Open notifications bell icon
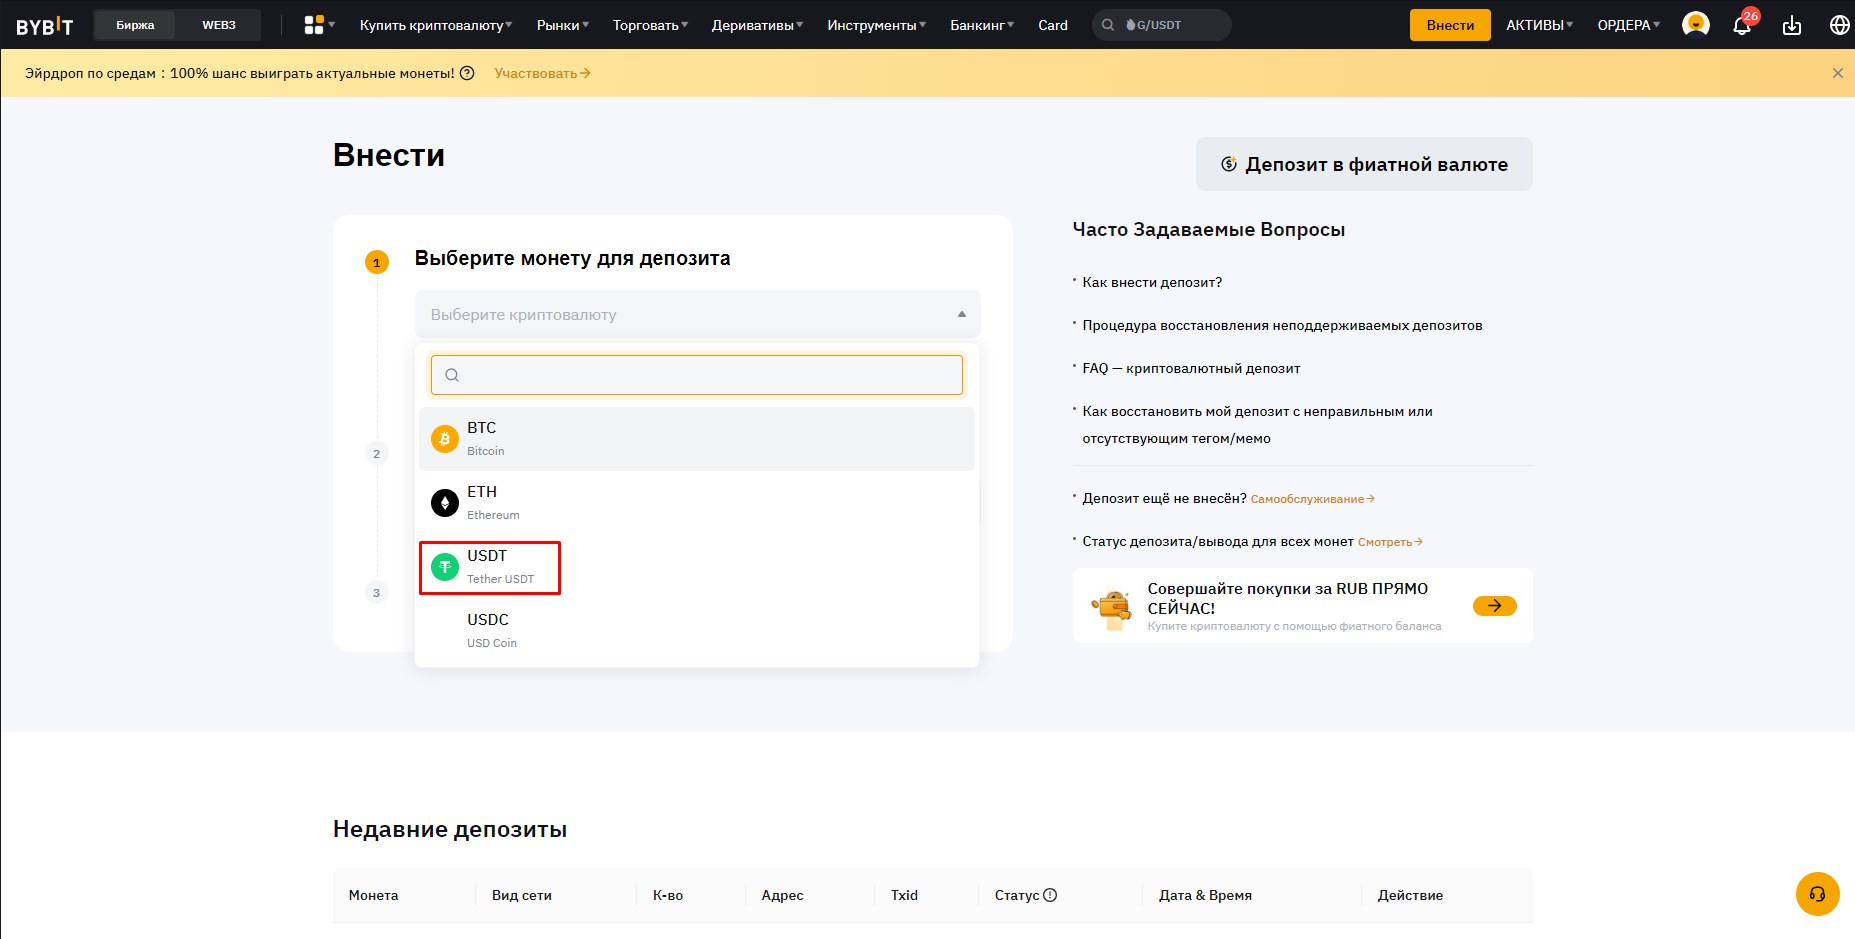The width and height of the screenshot is (1855, 939). [1742, 26]
